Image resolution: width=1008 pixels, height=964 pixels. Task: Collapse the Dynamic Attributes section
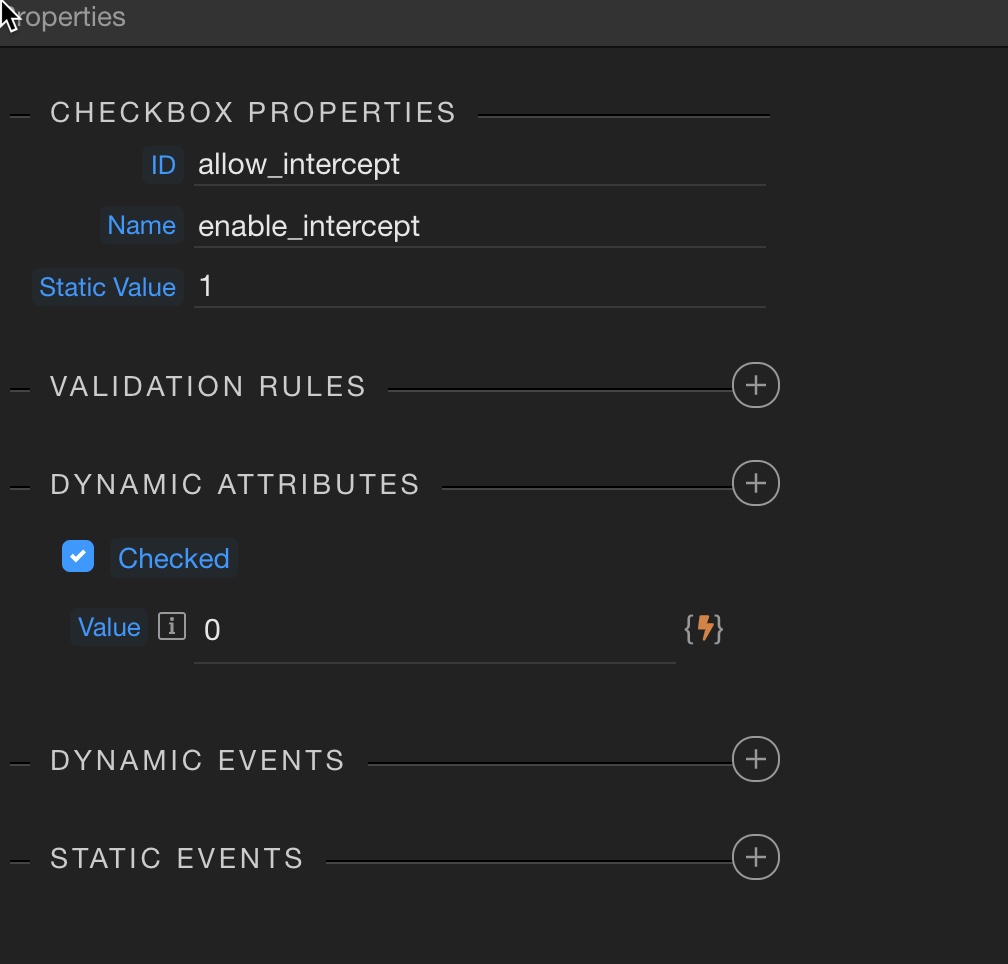(x=20, y=487)
